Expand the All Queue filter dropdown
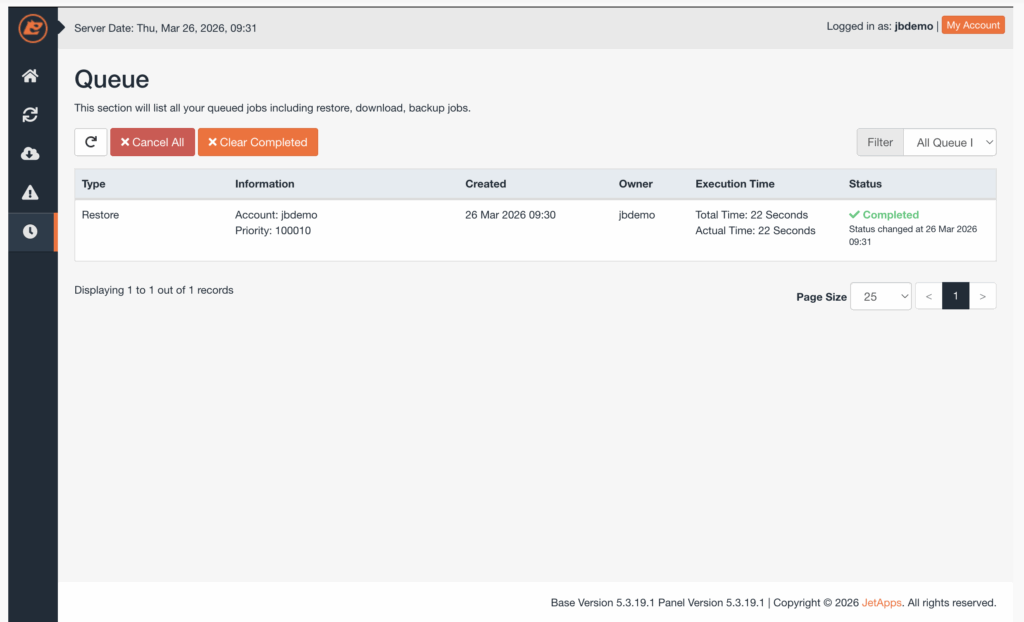Image resolution: width=1024 pixels, height=622 pixels. 949,142
